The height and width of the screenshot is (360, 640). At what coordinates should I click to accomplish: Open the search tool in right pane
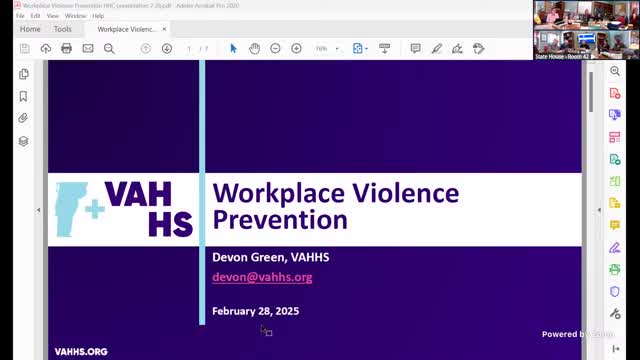615,71
